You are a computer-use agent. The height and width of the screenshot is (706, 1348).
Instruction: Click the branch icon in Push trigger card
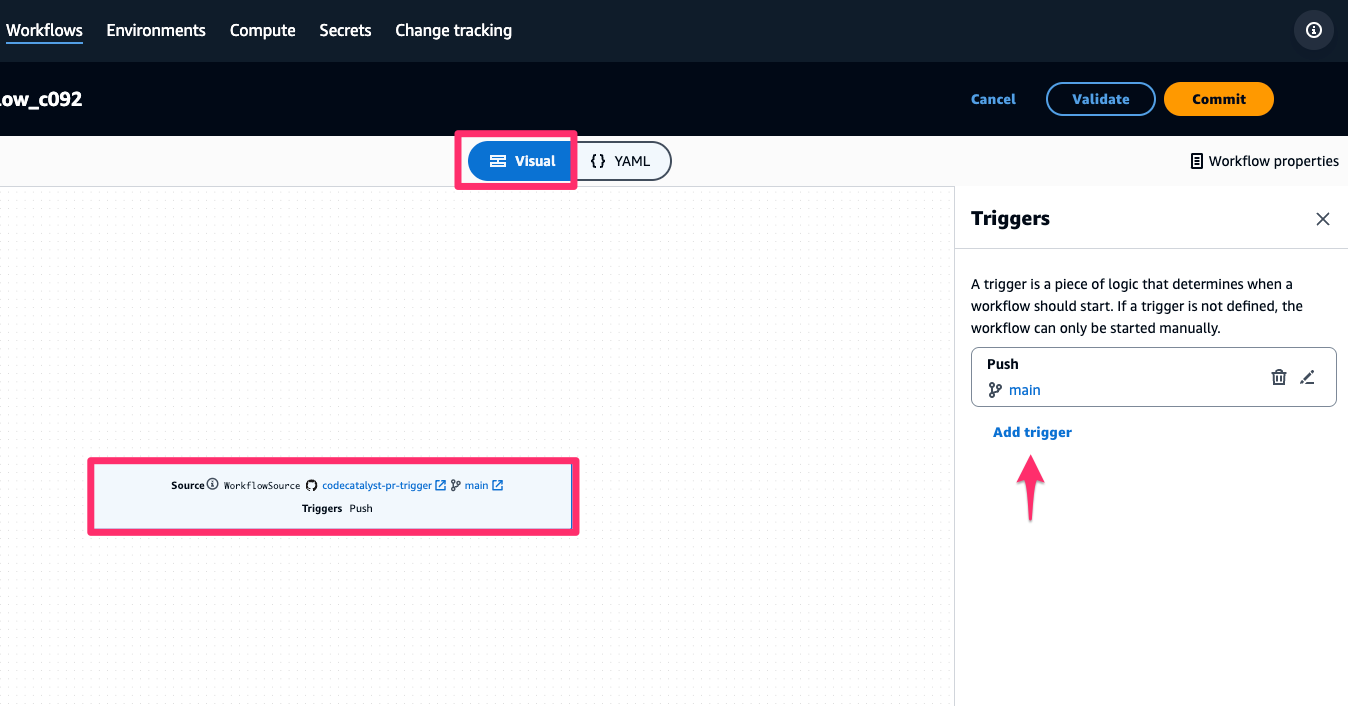995,390
